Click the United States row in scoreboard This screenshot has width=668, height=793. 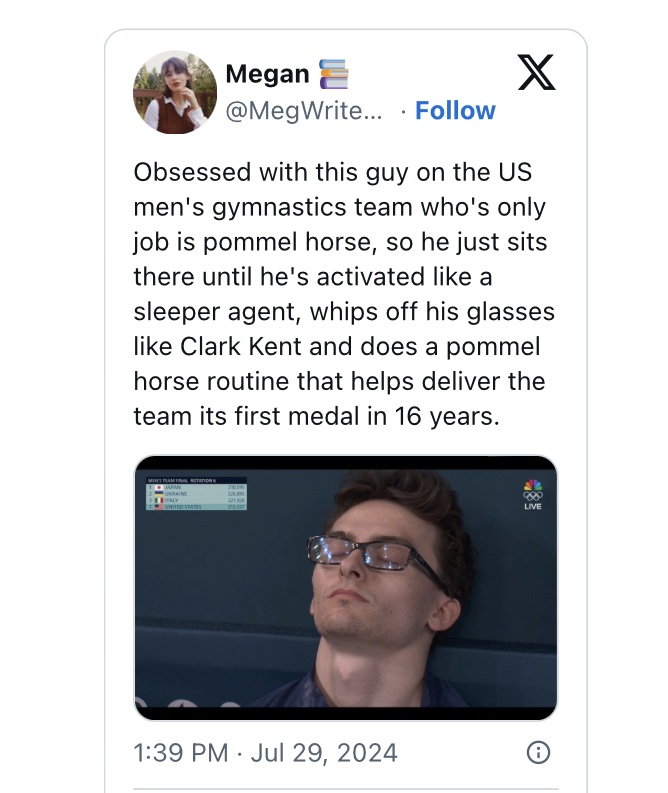pyautogui.click(x=196, y=506)
